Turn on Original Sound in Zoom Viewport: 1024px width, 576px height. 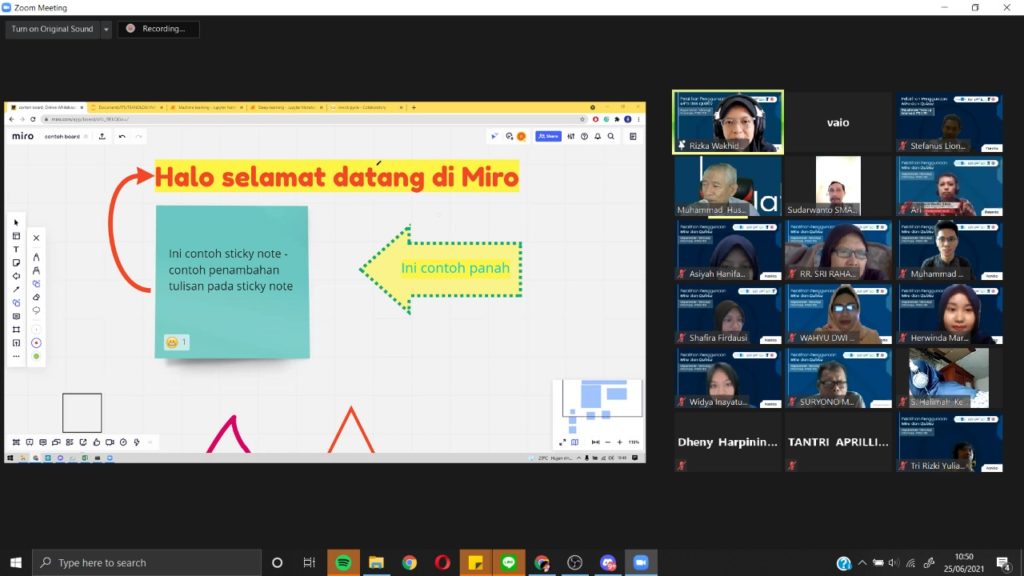tap(50, 29)
